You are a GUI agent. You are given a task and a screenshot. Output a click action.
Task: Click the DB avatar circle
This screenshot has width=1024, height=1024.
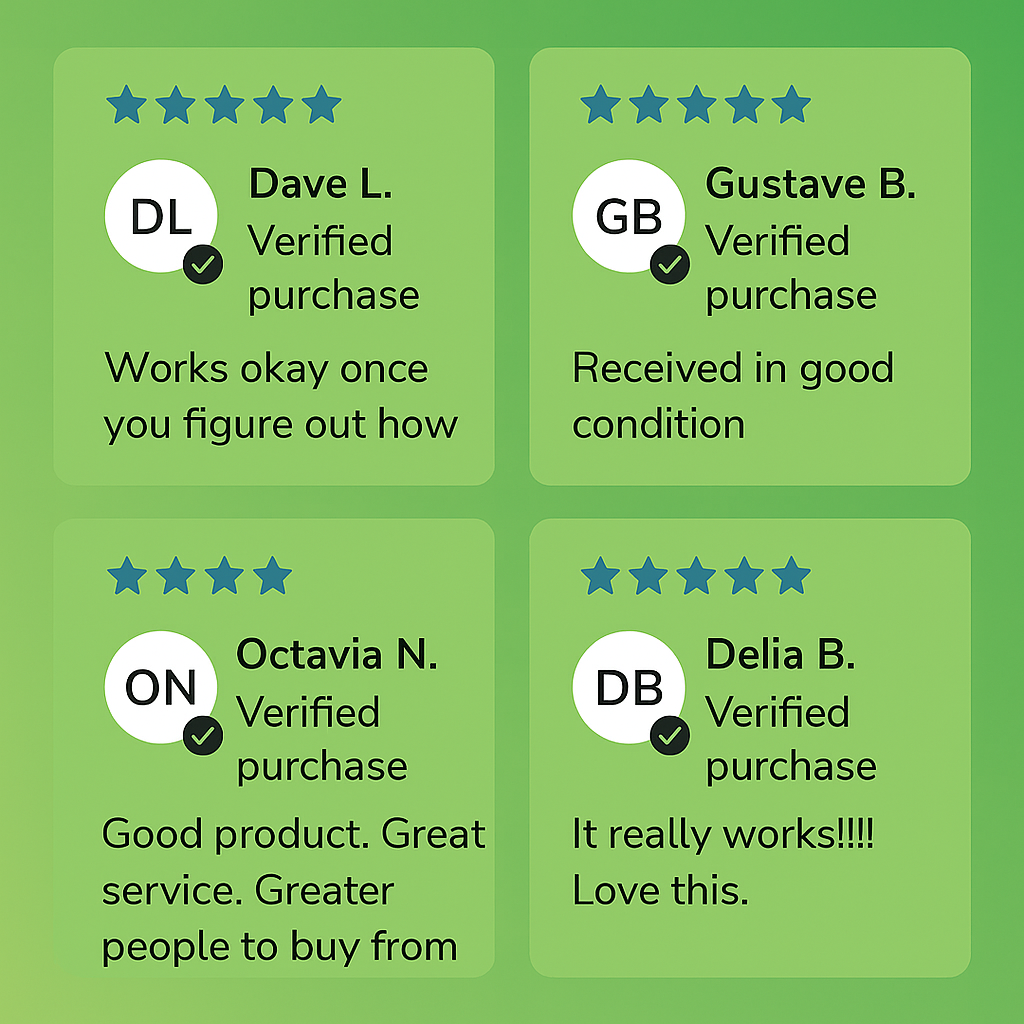pyautogui.click(x=629, y=687)
